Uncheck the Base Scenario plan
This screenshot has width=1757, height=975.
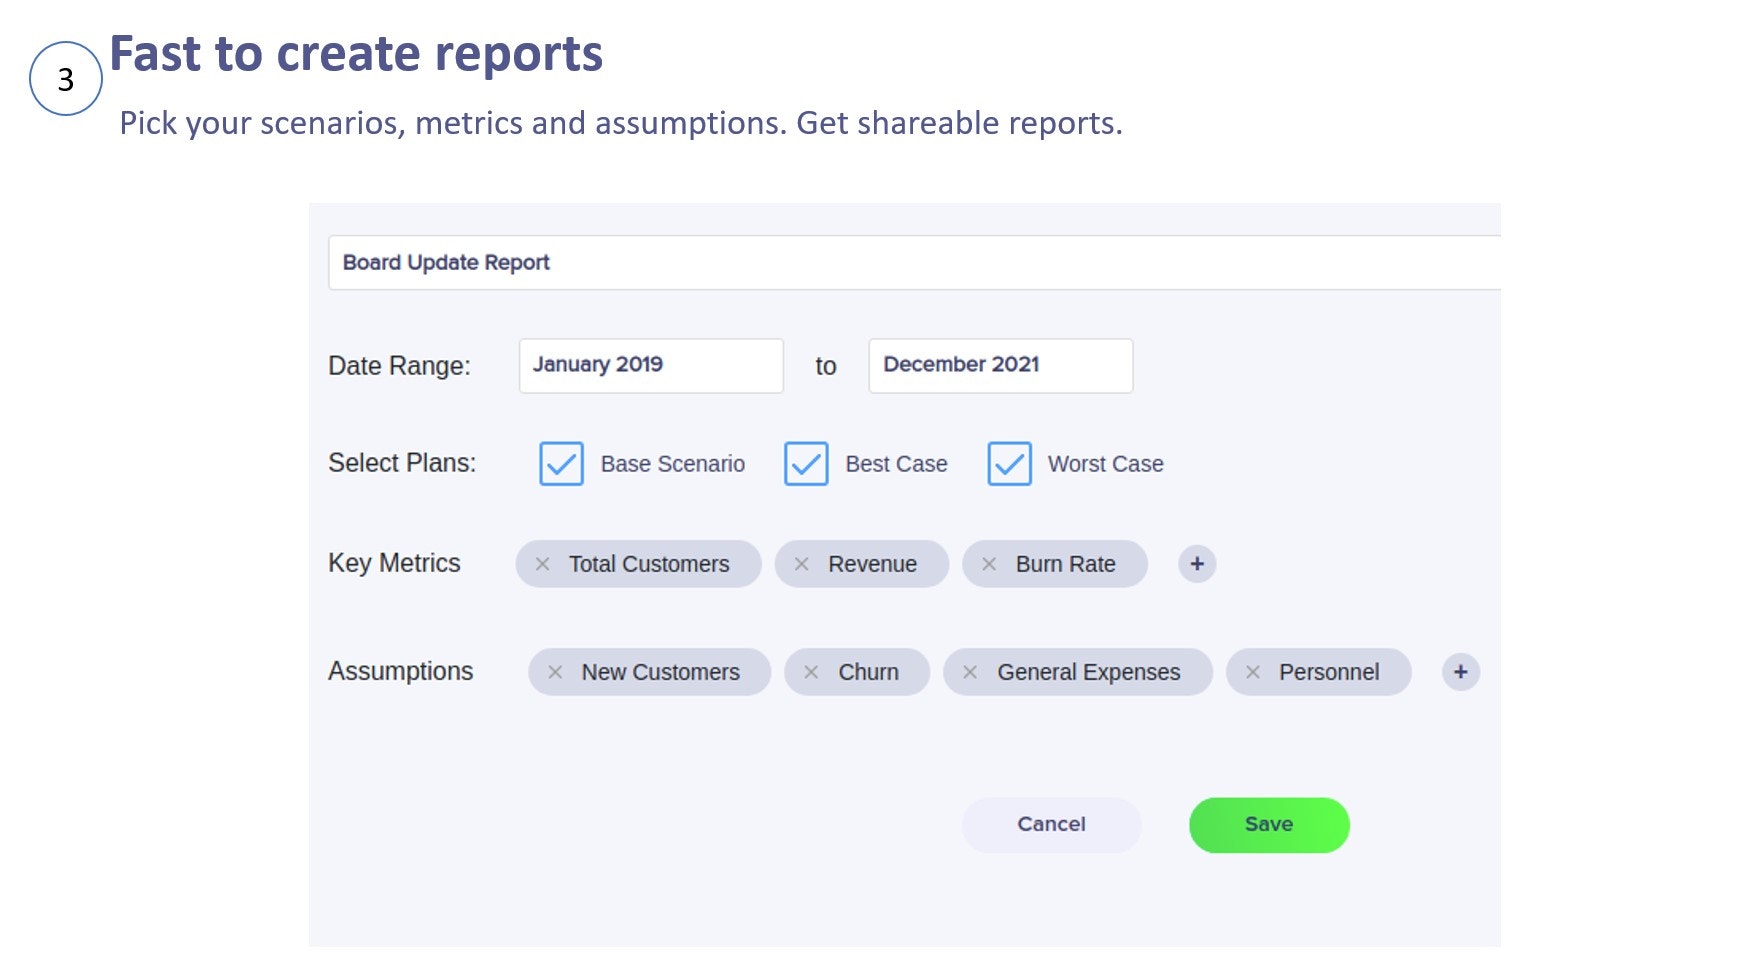(x=561, y=464)
